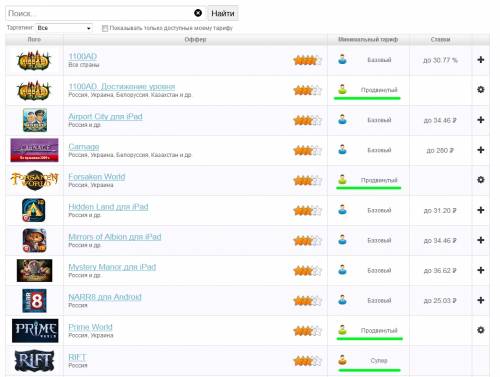Click the Оффер column header
The image size is (500, 377).
pyautogui.click(x=195, y=39)
